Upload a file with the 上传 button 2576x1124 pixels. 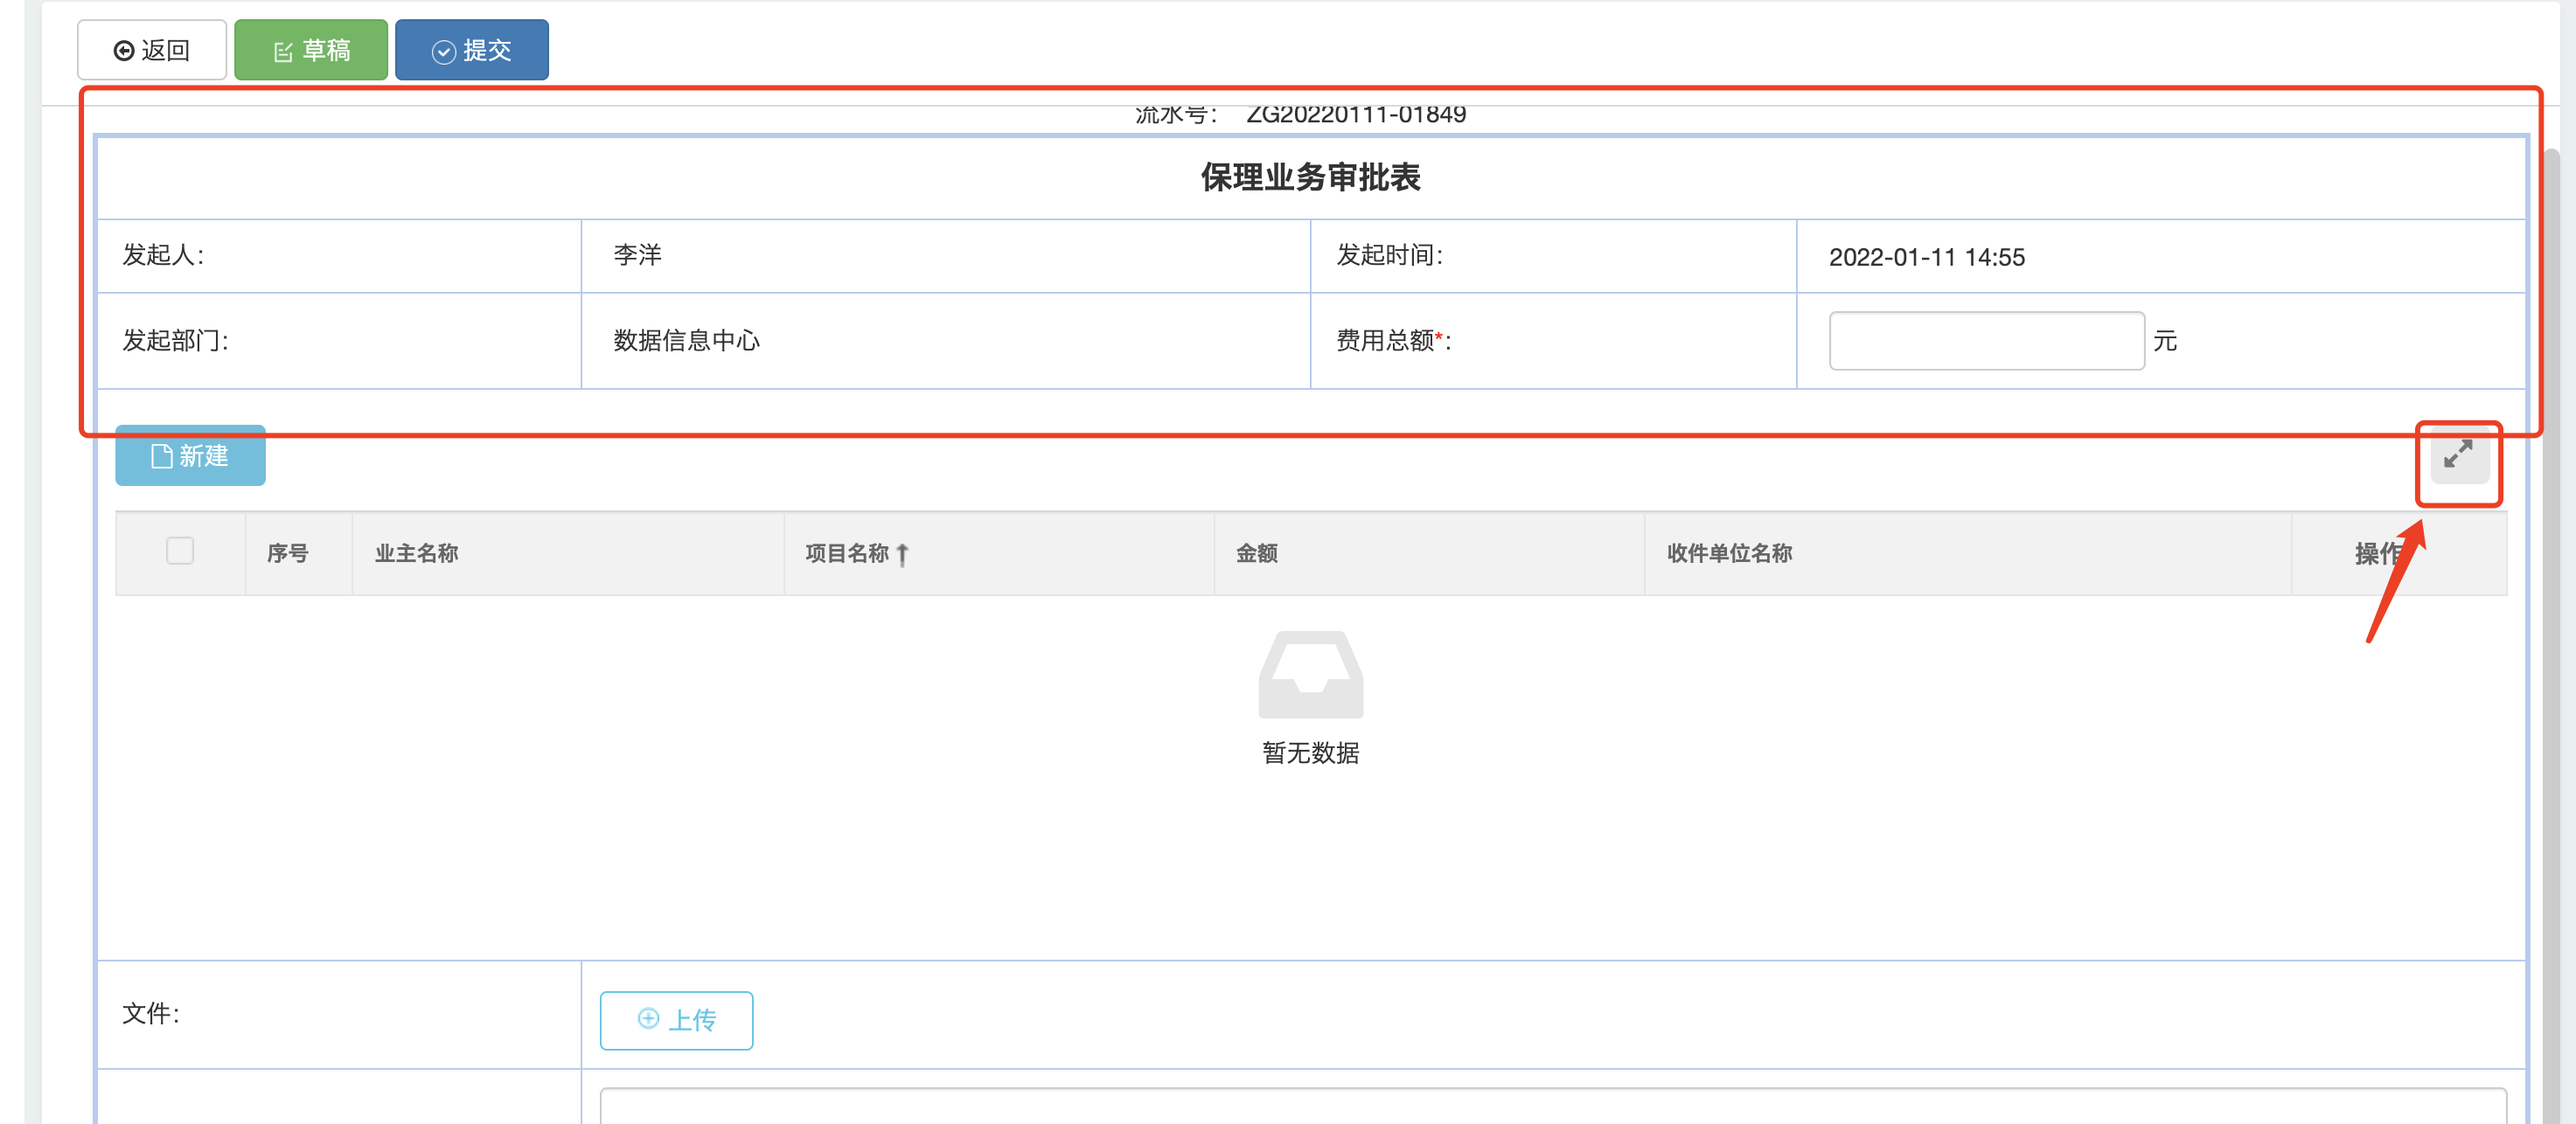point(677,1020)
